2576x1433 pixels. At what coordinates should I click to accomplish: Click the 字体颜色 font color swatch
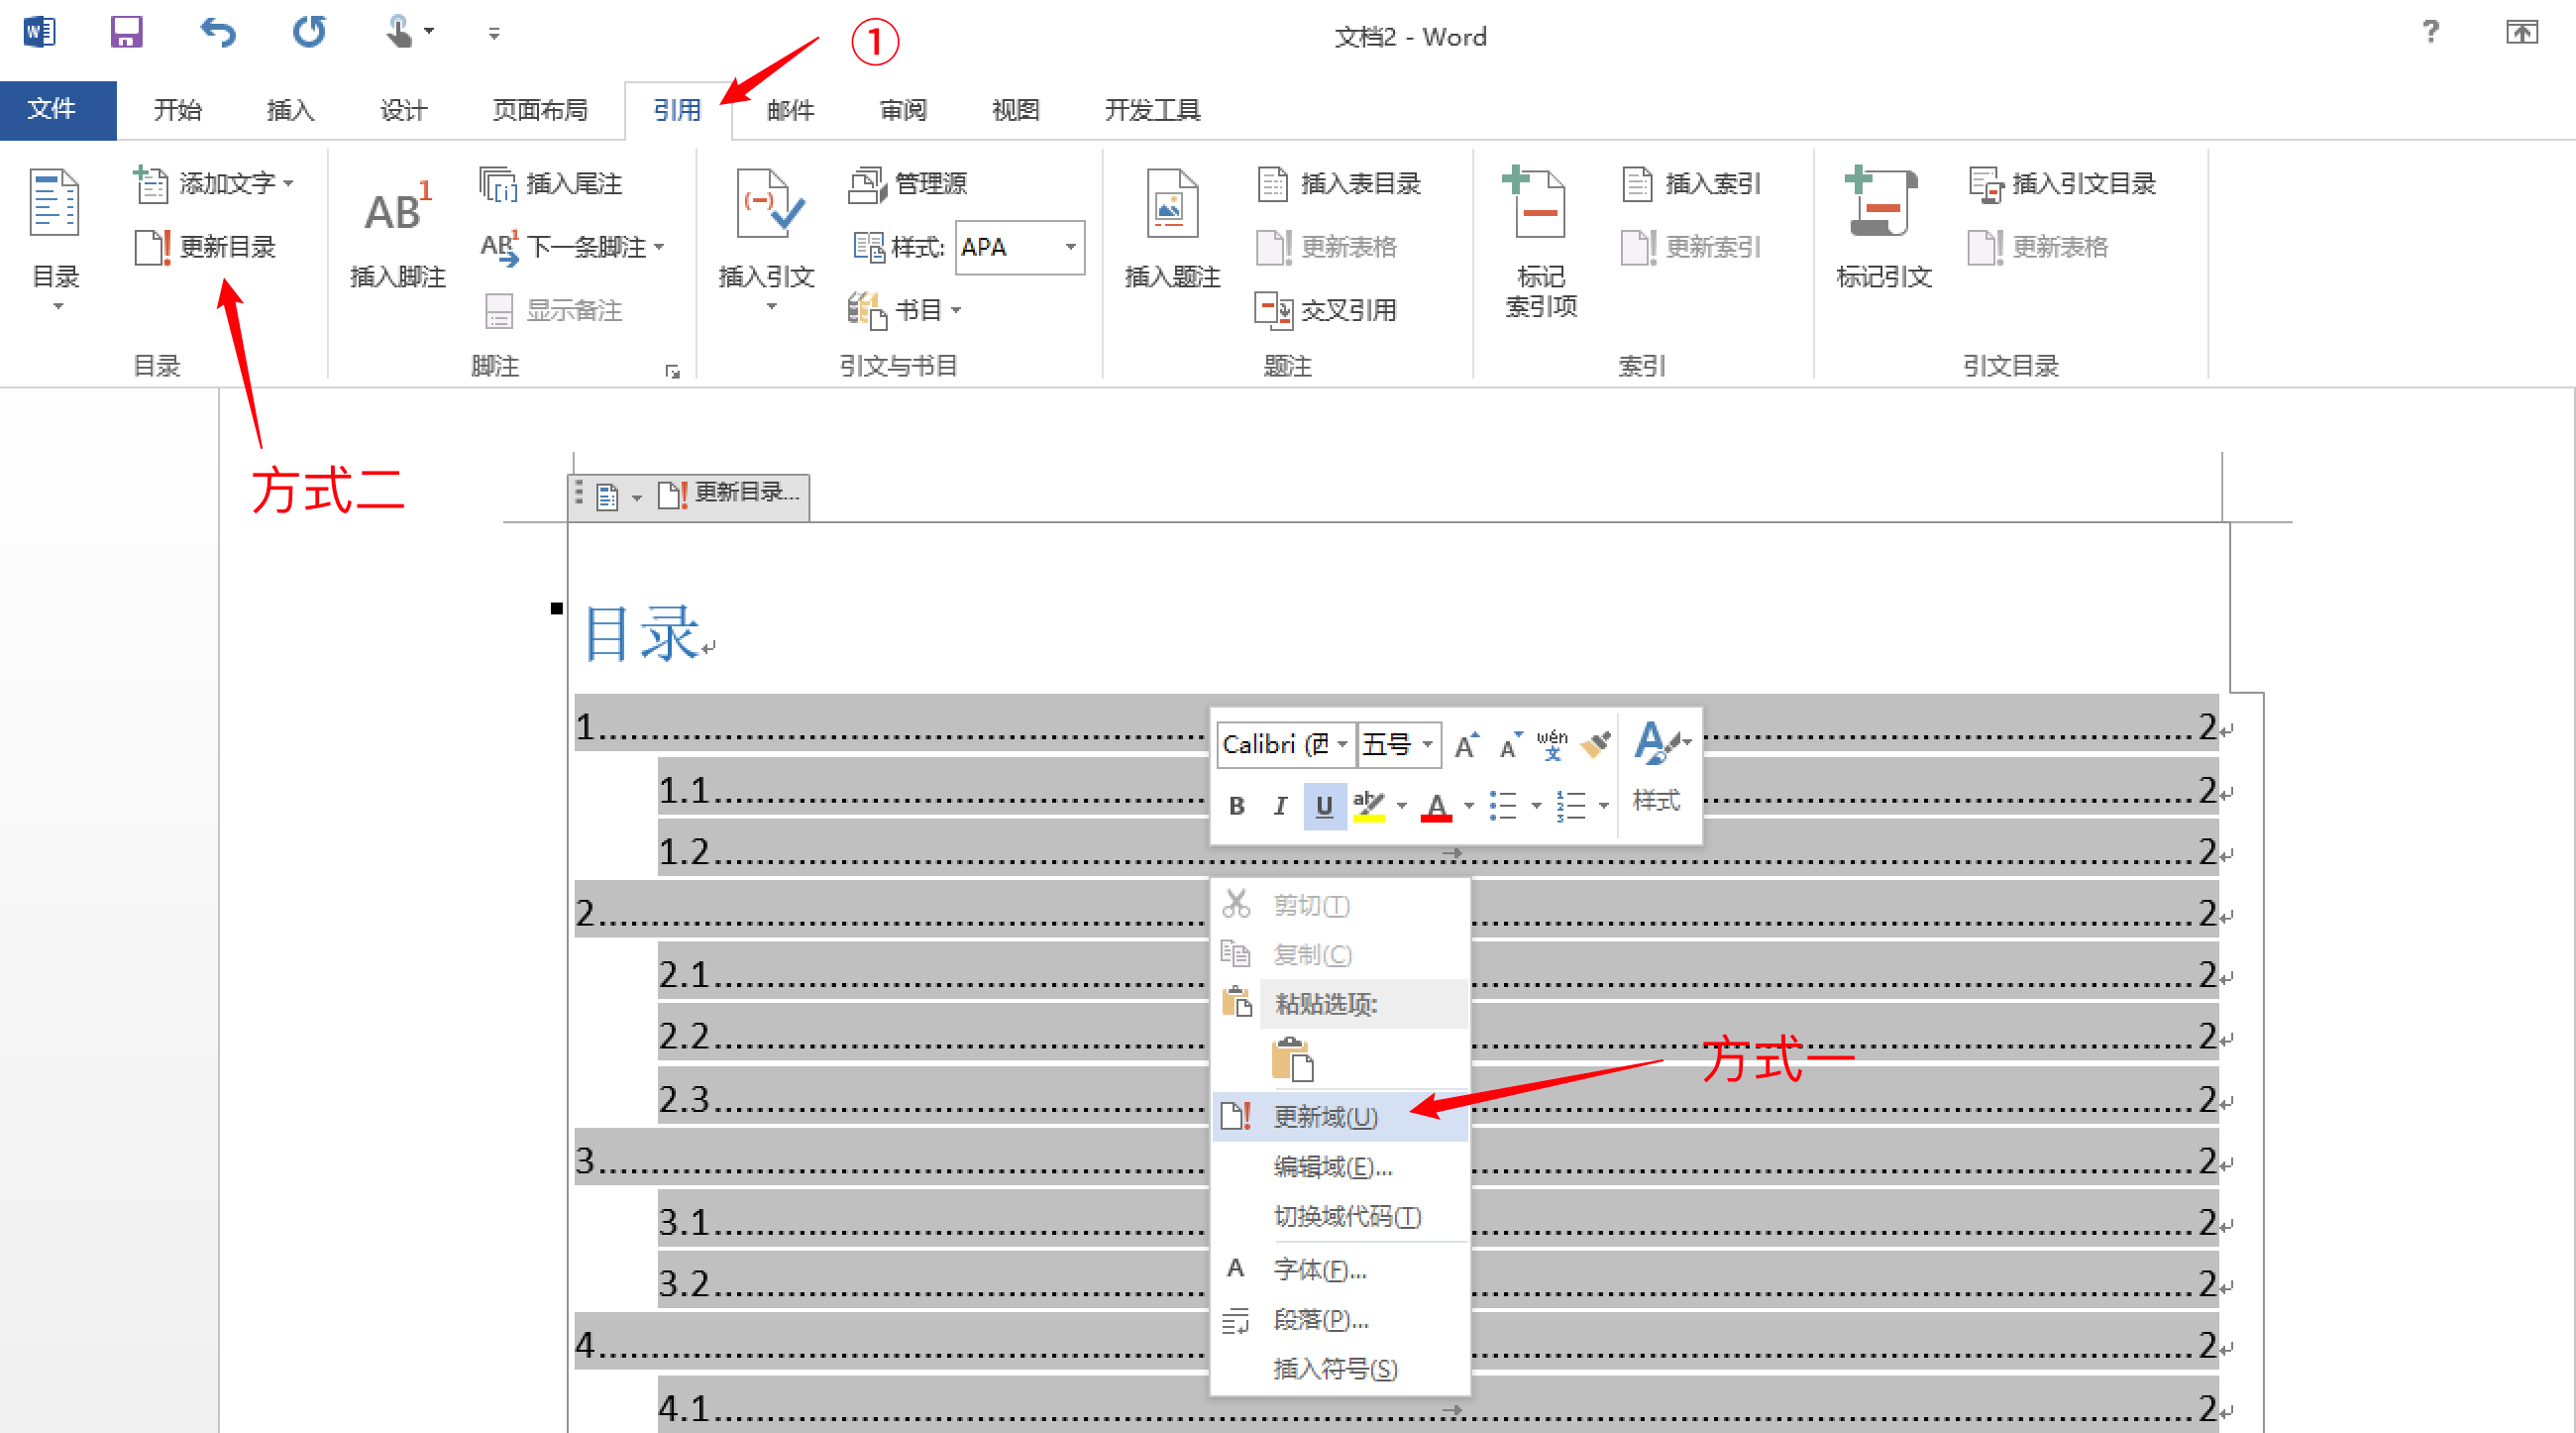pyautogui.click(x=1438, y=806)
